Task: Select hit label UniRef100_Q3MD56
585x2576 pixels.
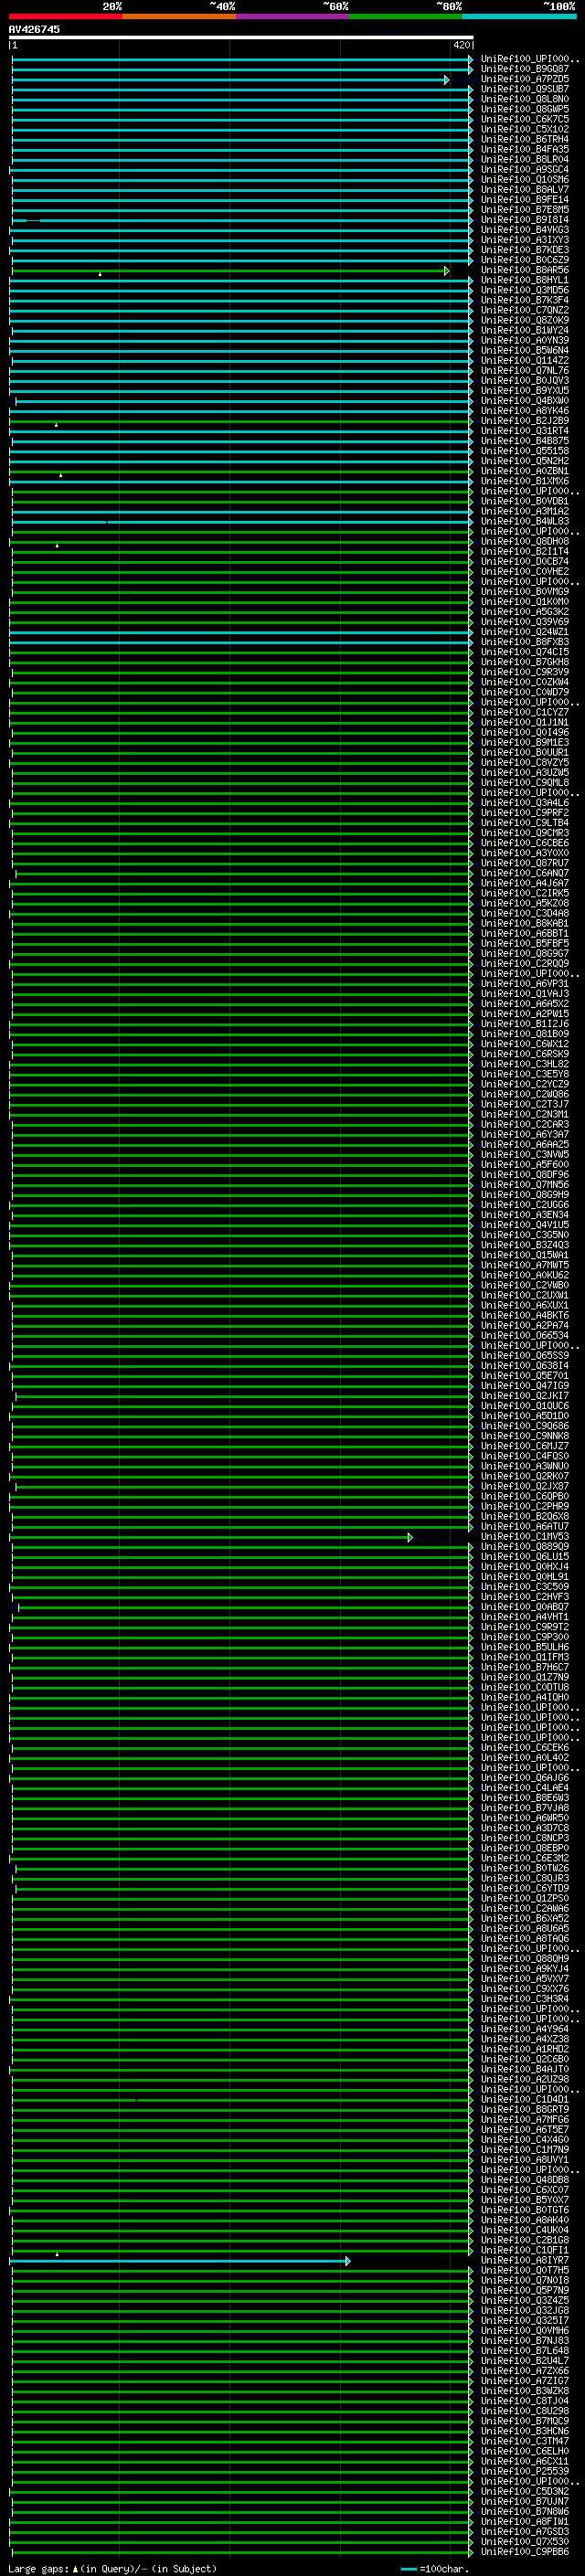Action: click(x=525, y=290)
